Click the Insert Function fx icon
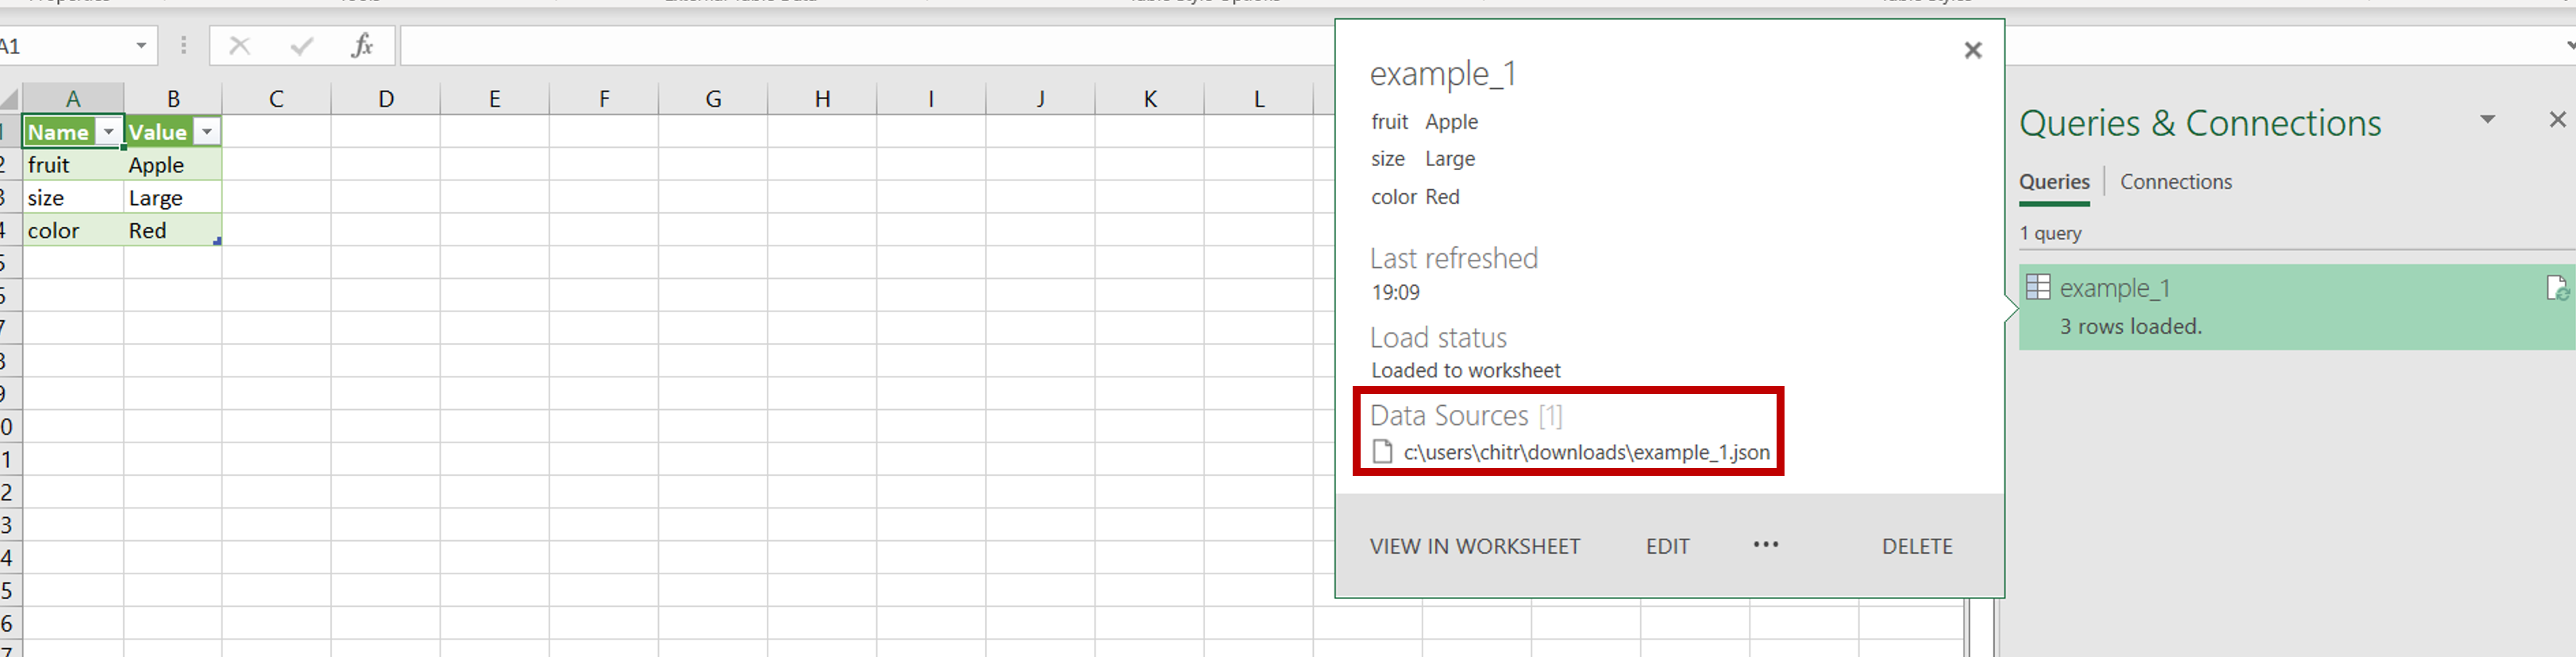2576x657 pixels. click(362, 46)
